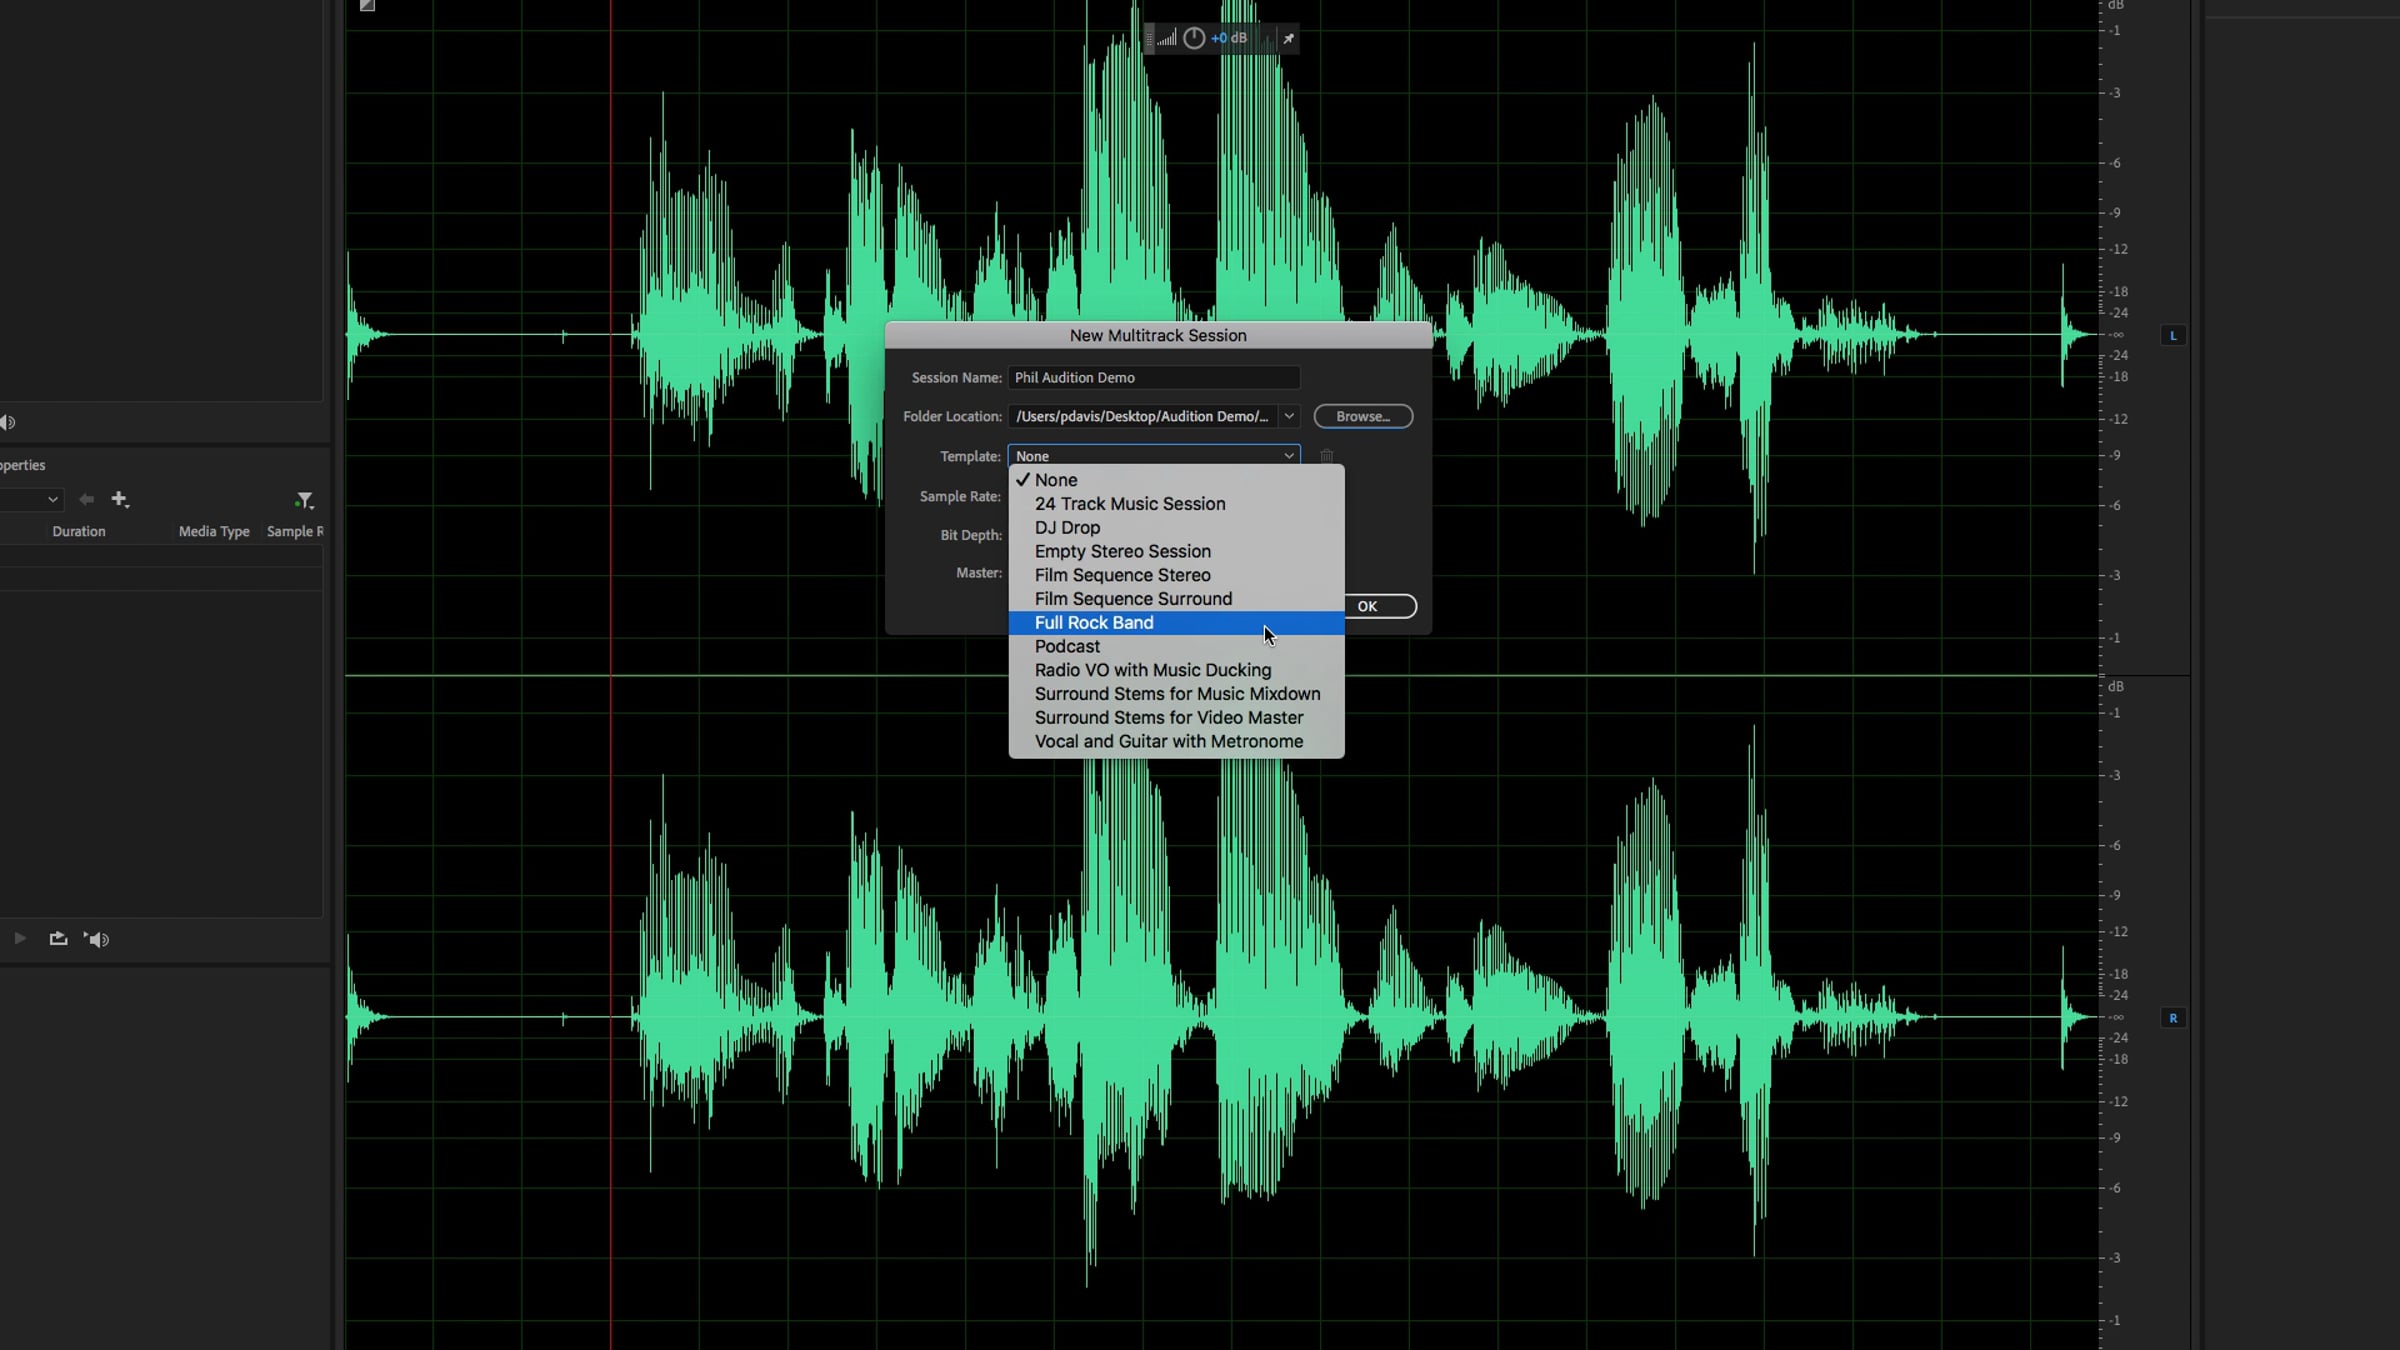Pin the floating gain HUD

1288,38
